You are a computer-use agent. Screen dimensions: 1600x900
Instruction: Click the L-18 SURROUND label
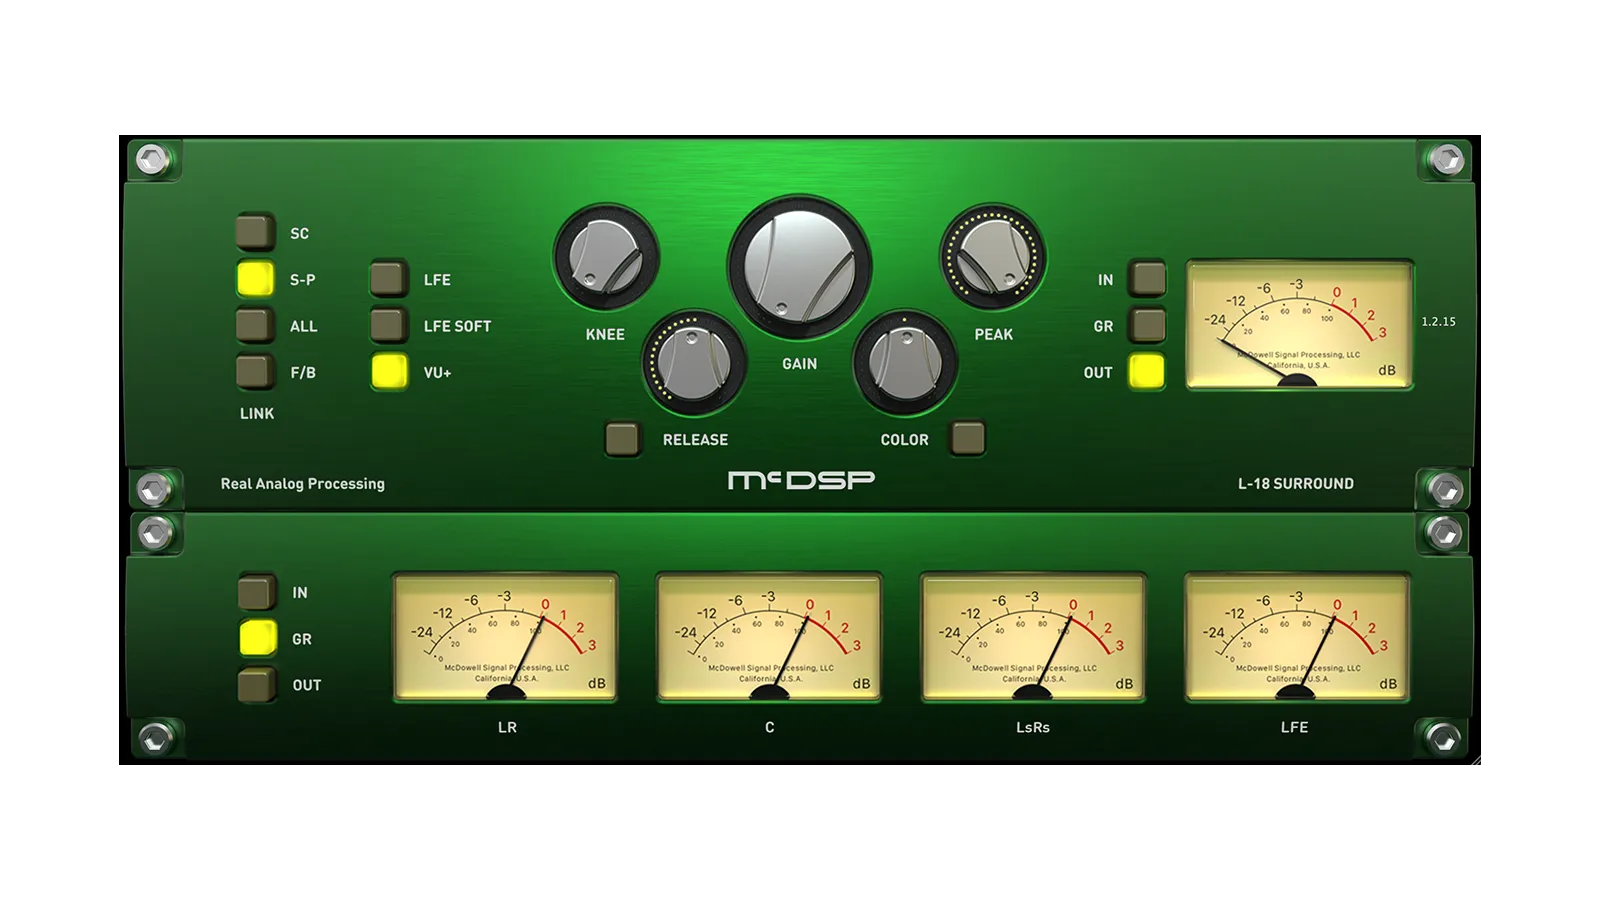point(1296,483)
